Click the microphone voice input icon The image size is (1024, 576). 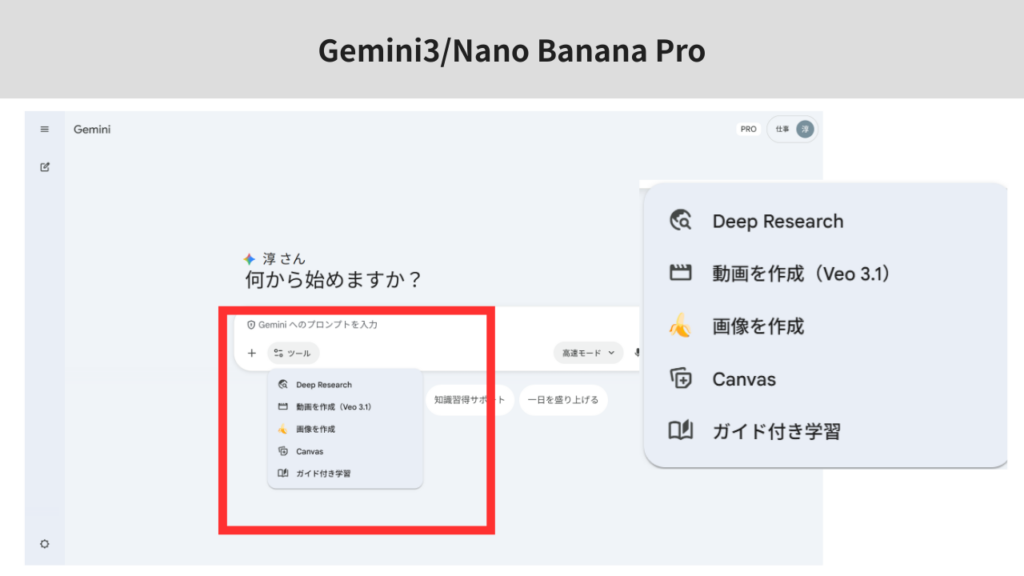coord(637,353)
